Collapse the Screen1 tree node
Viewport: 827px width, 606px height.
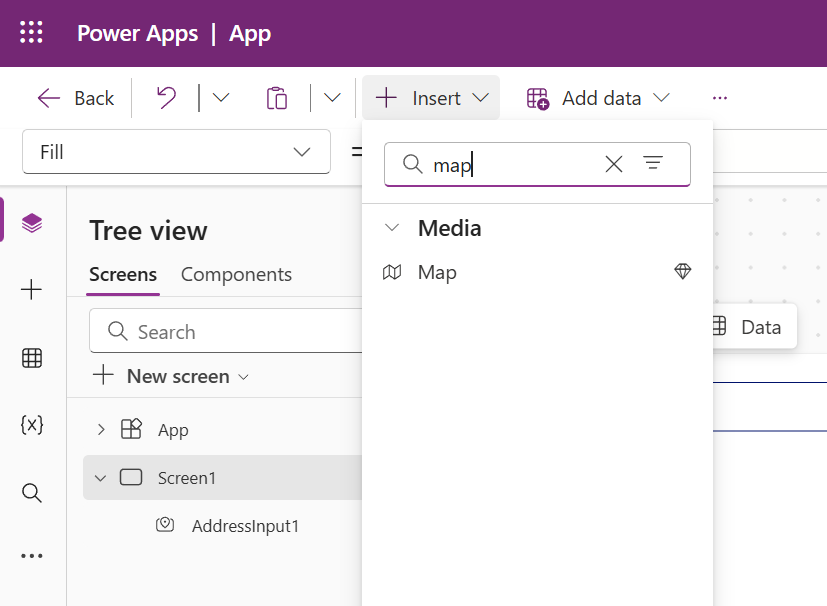click(100, 478)
